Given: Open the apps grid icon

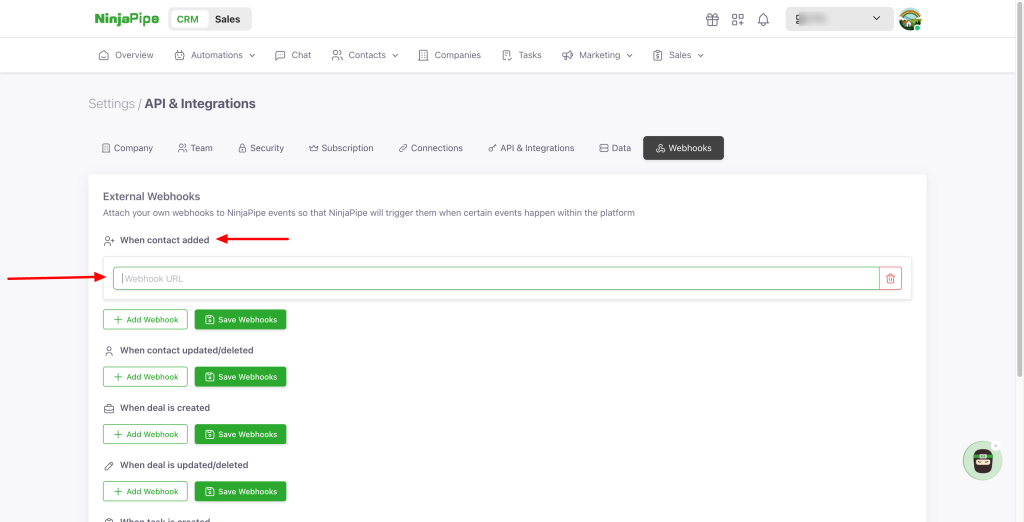Looking at the screenshot, I should (738, 19).
